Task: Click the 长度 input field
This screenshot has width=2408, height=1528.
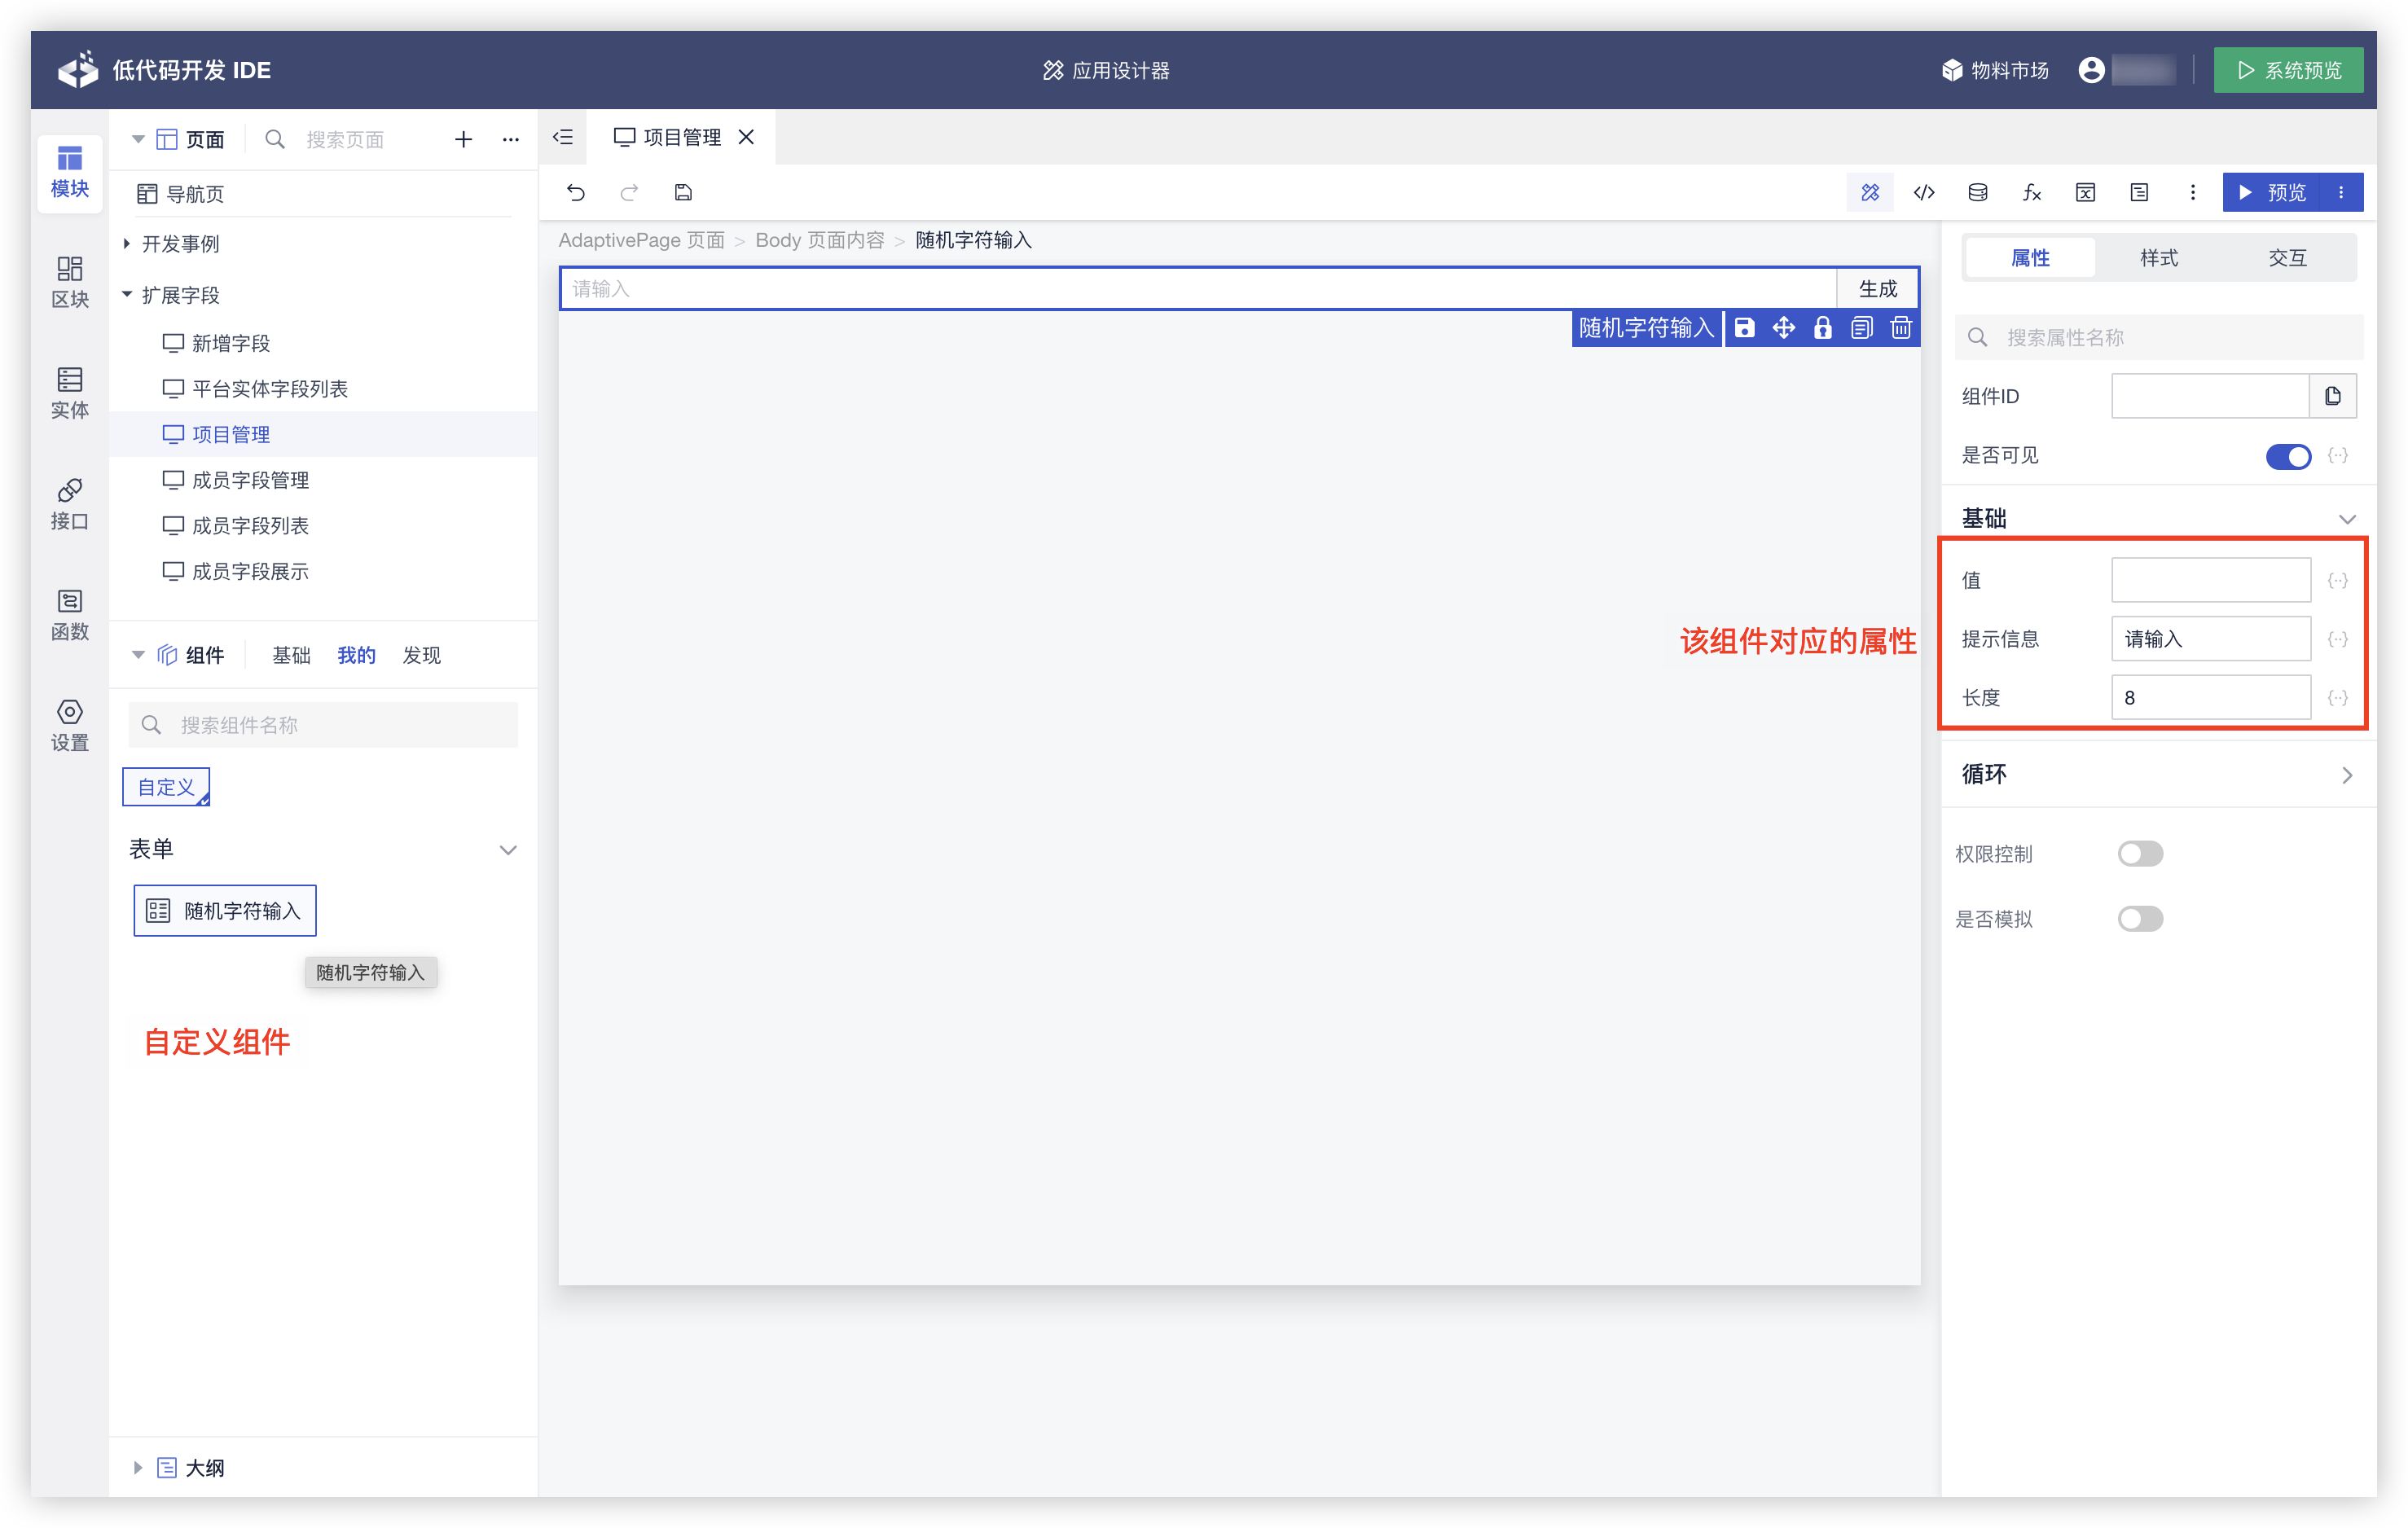Action: pos(2209,697)
